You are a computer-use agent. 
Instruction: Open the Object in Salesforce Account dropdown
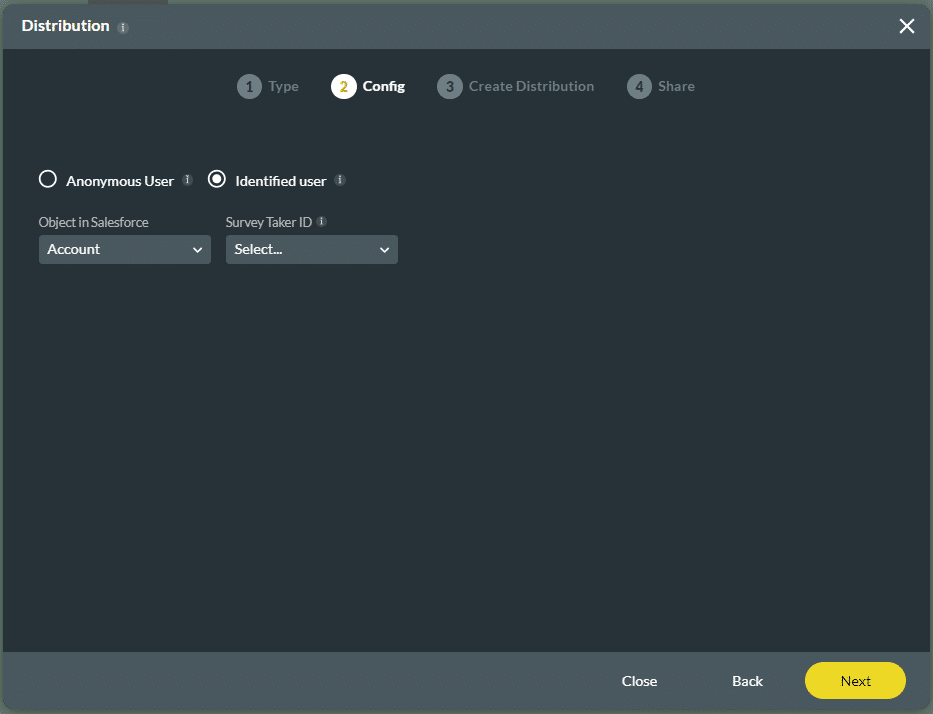pos(125,250)
